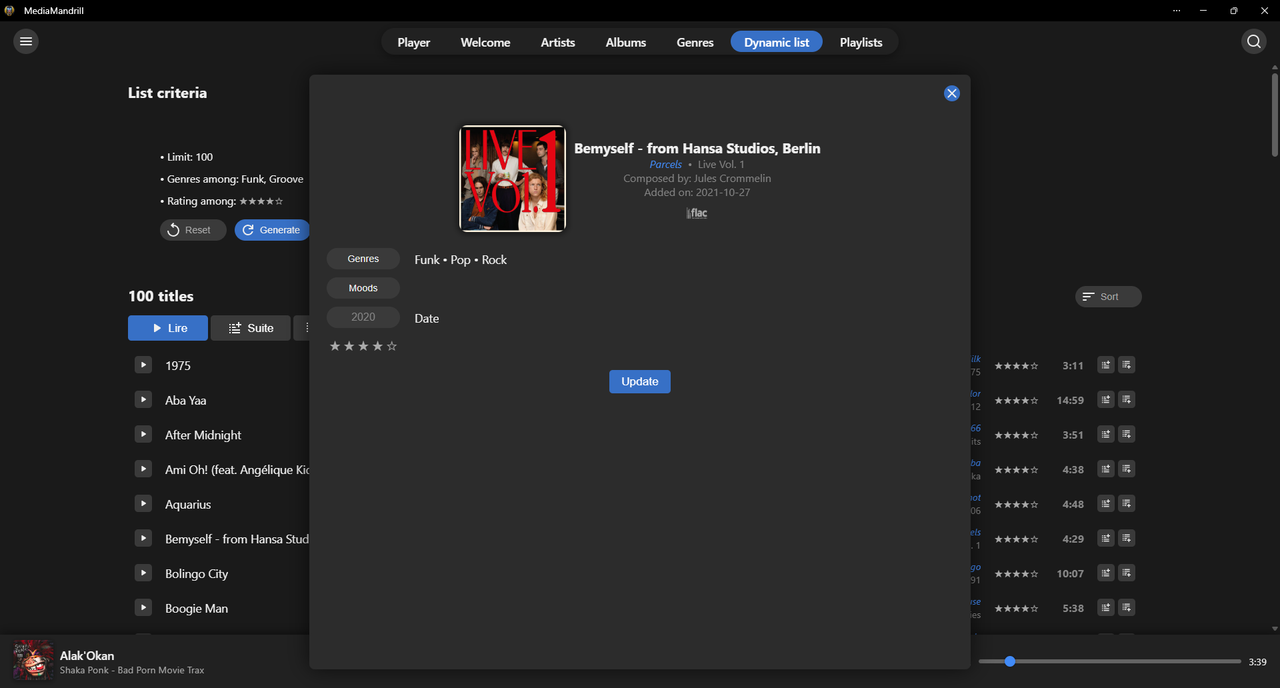Open the Artists tab

558,42
